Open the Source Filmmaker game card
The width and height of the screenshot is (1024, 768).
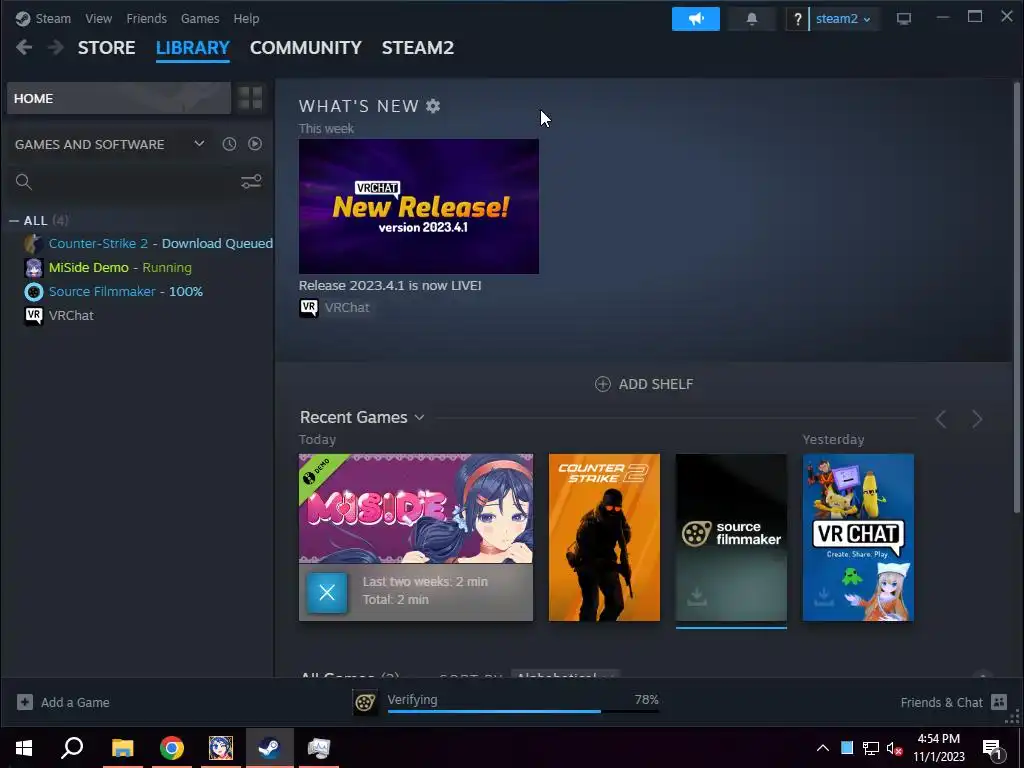(x=731, y=537)
